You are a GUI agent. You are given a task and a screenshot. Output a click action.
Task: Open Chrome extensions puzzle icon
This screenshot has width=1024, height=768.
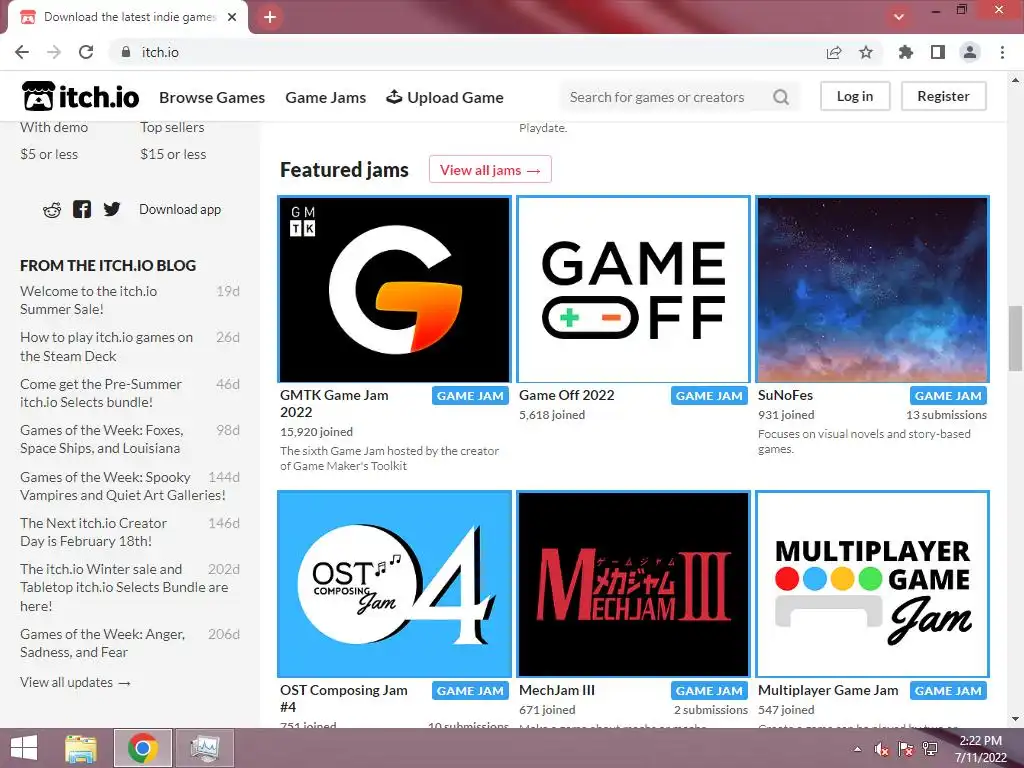(905, 52)
